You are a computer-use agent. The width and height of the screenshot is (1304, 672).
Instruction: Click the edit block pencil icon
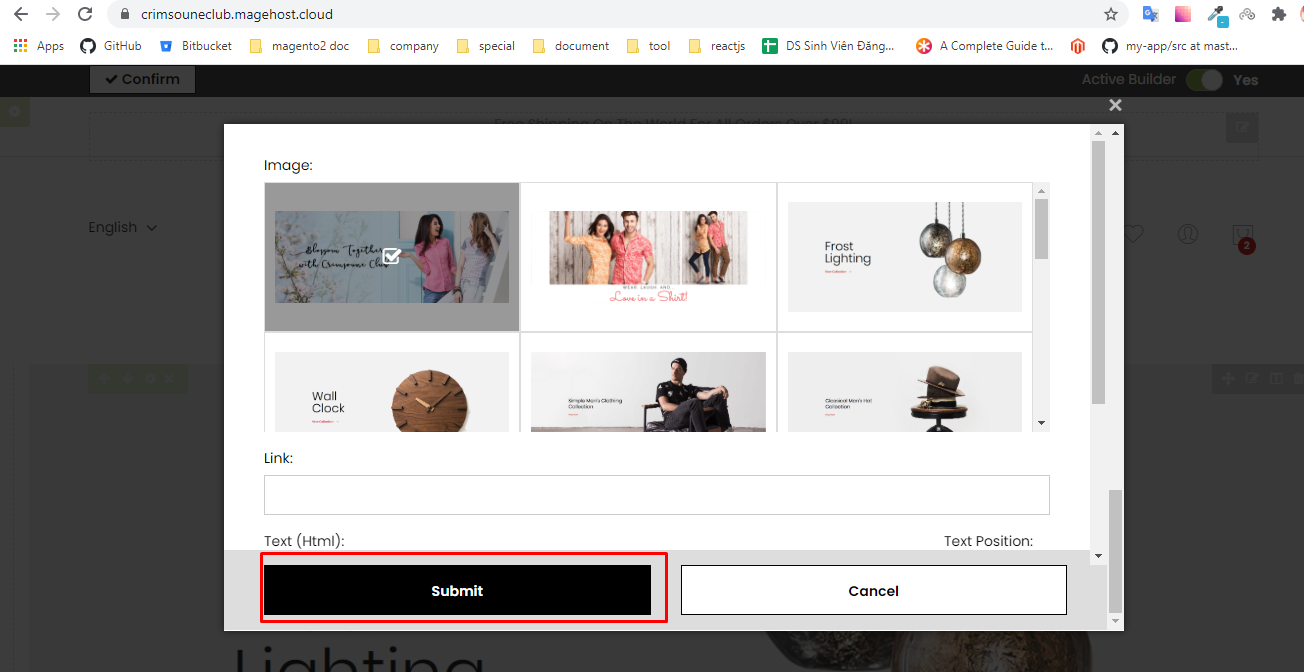click(1252, 379)
